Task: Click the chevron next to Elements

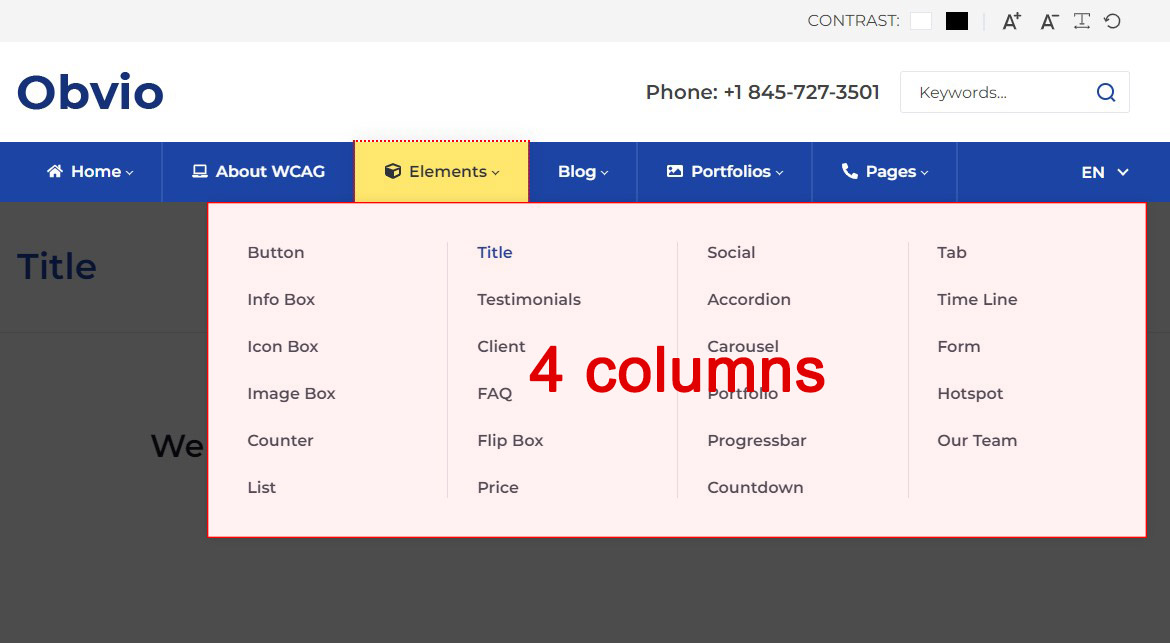Action: 495,173
